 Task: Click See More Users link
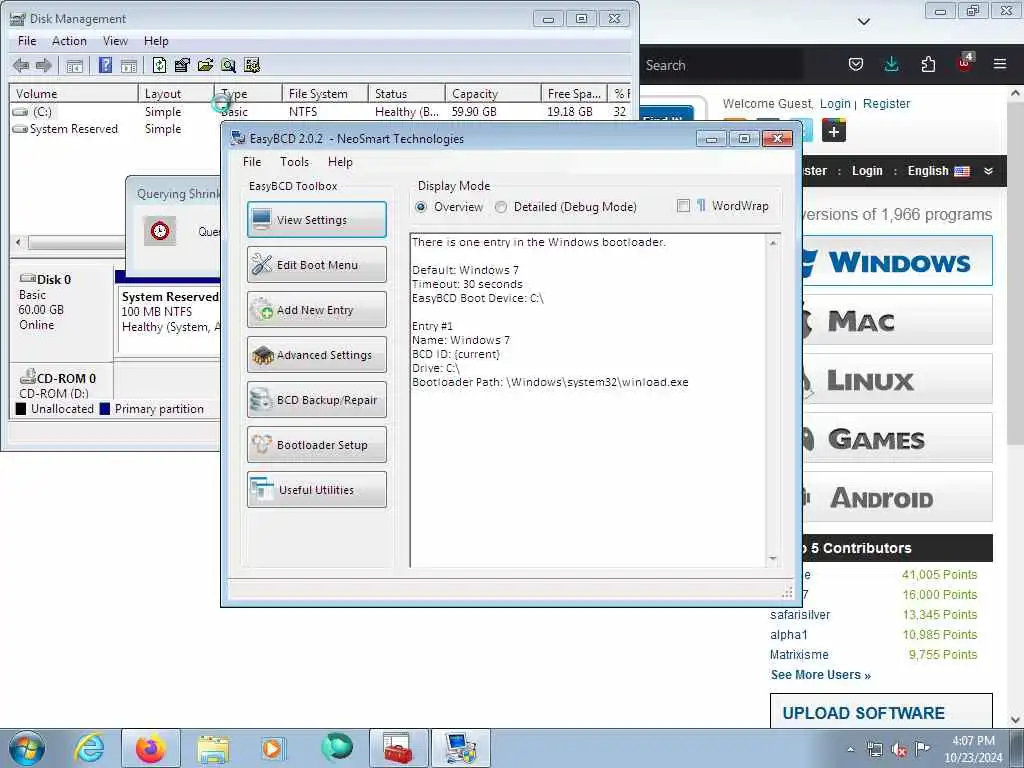pos(820,675)
